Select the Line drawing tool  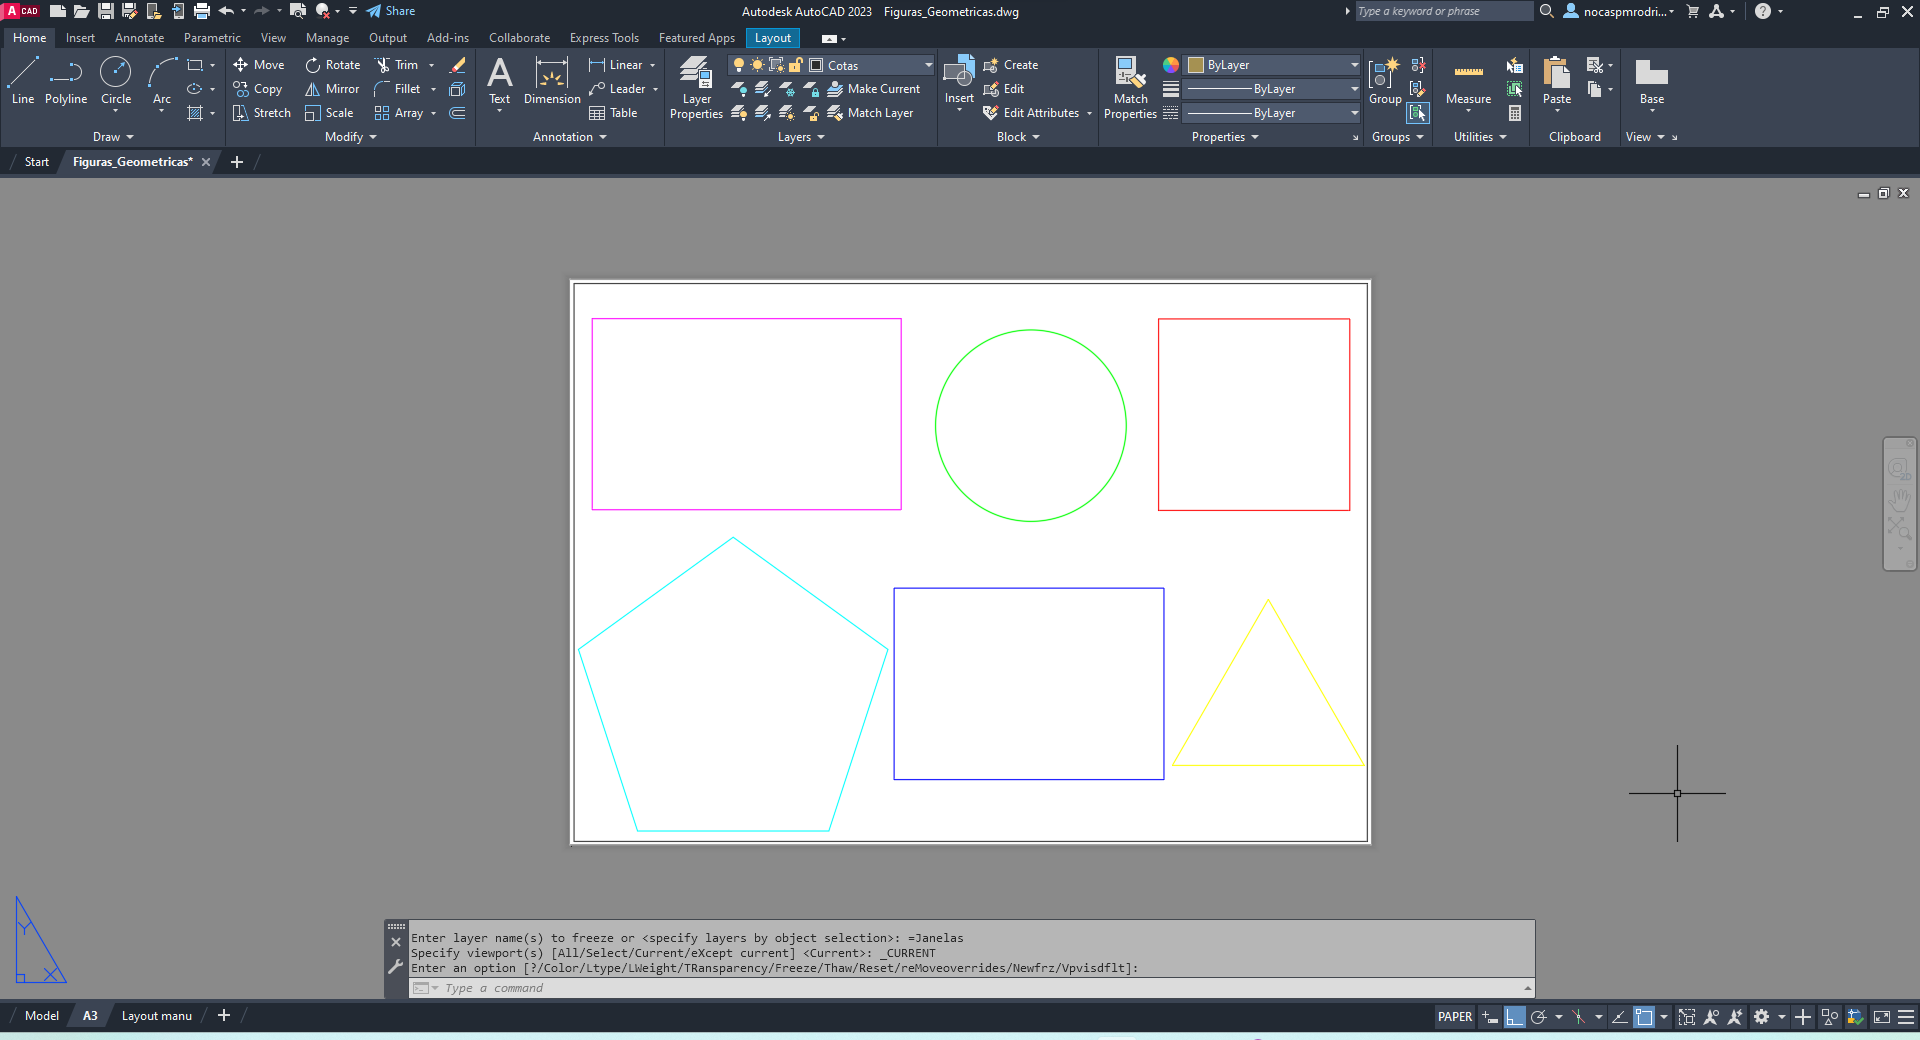pos(23,80)
